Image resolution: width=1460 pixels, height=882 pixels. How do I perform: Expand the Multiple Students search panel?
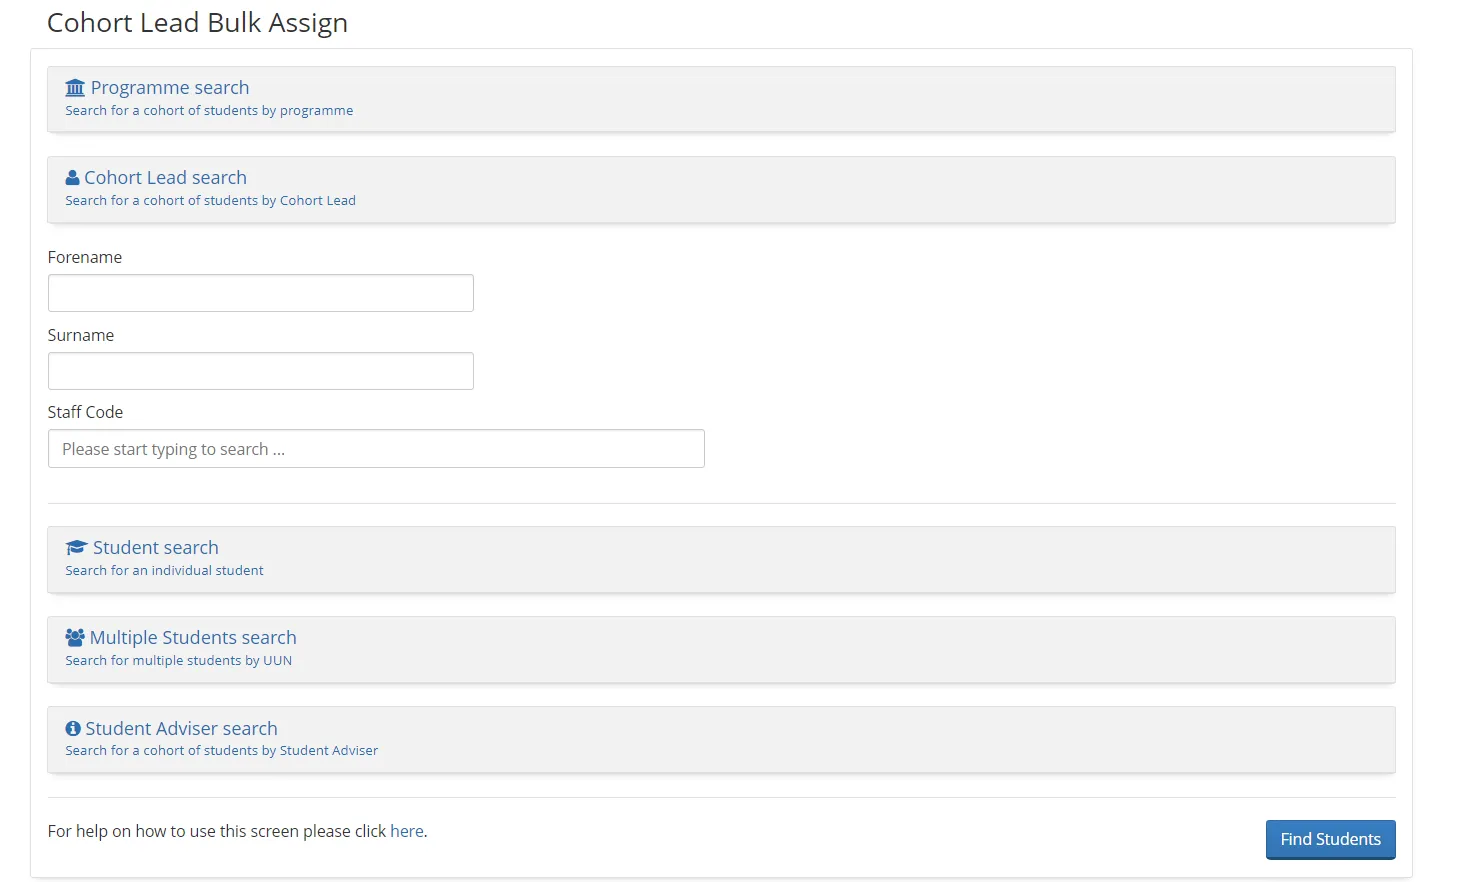pos(193,637)
